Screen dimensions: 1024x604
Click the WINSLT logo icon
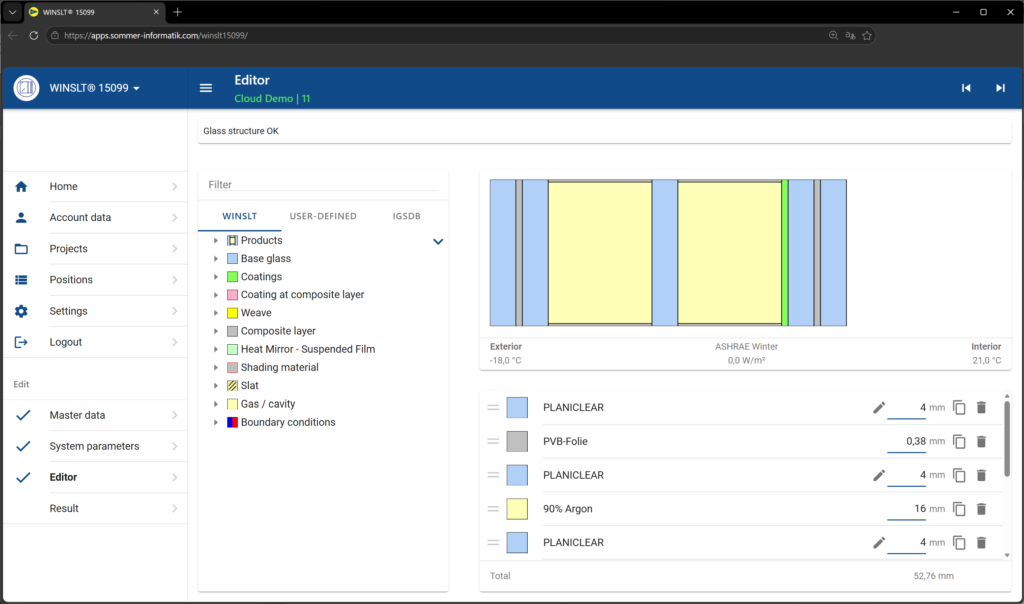[x=26, y=88]
